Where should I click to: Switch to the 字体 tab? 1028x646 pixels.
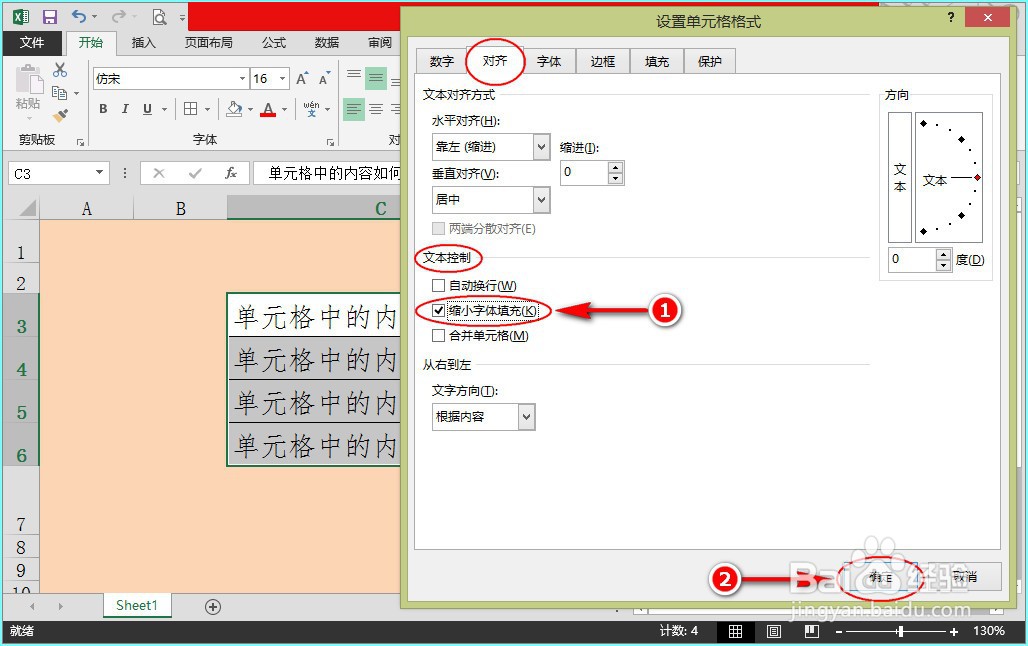[549, 60]
